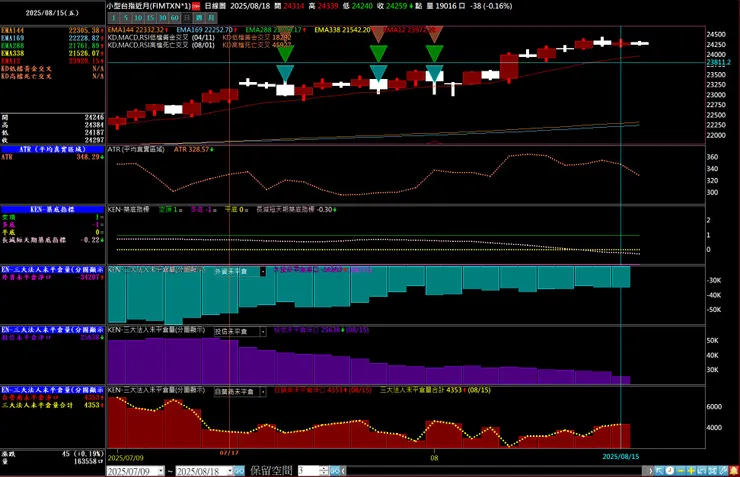Click the 07/17 date label on time axis

coord(229,453)
